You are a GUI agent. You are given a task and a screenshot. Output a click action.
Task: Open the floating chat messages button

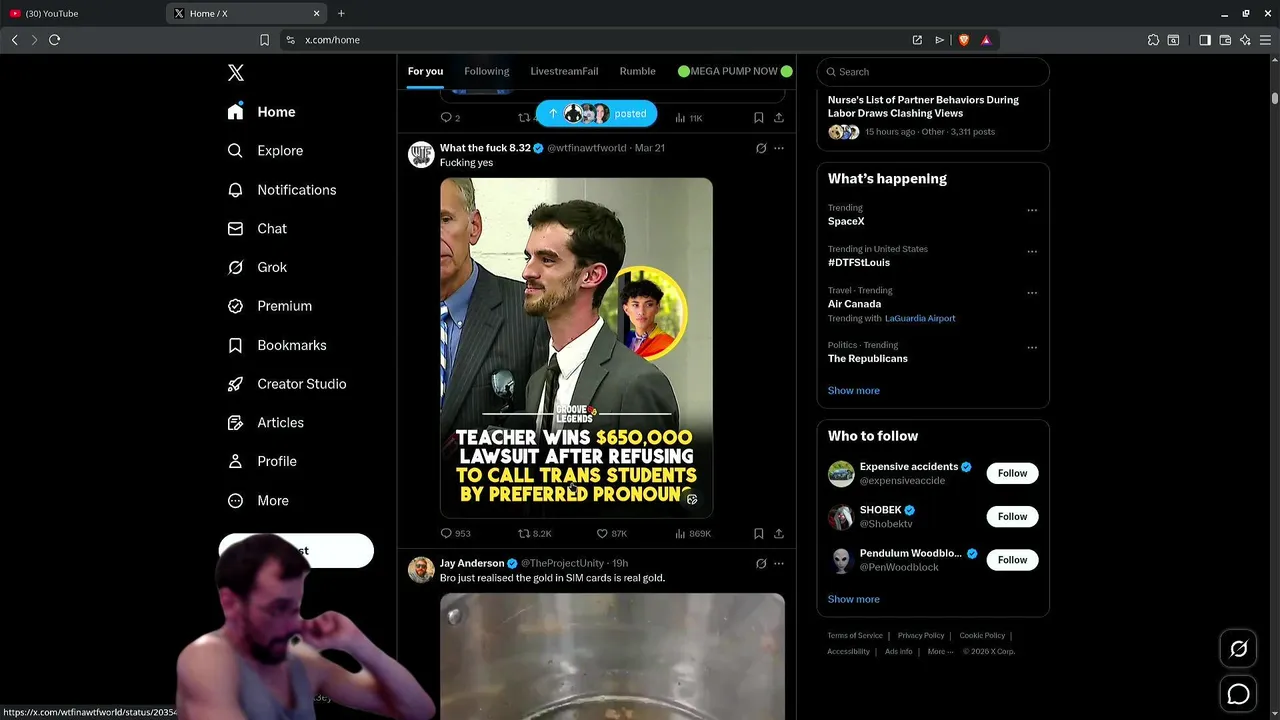click(1238, 693)
